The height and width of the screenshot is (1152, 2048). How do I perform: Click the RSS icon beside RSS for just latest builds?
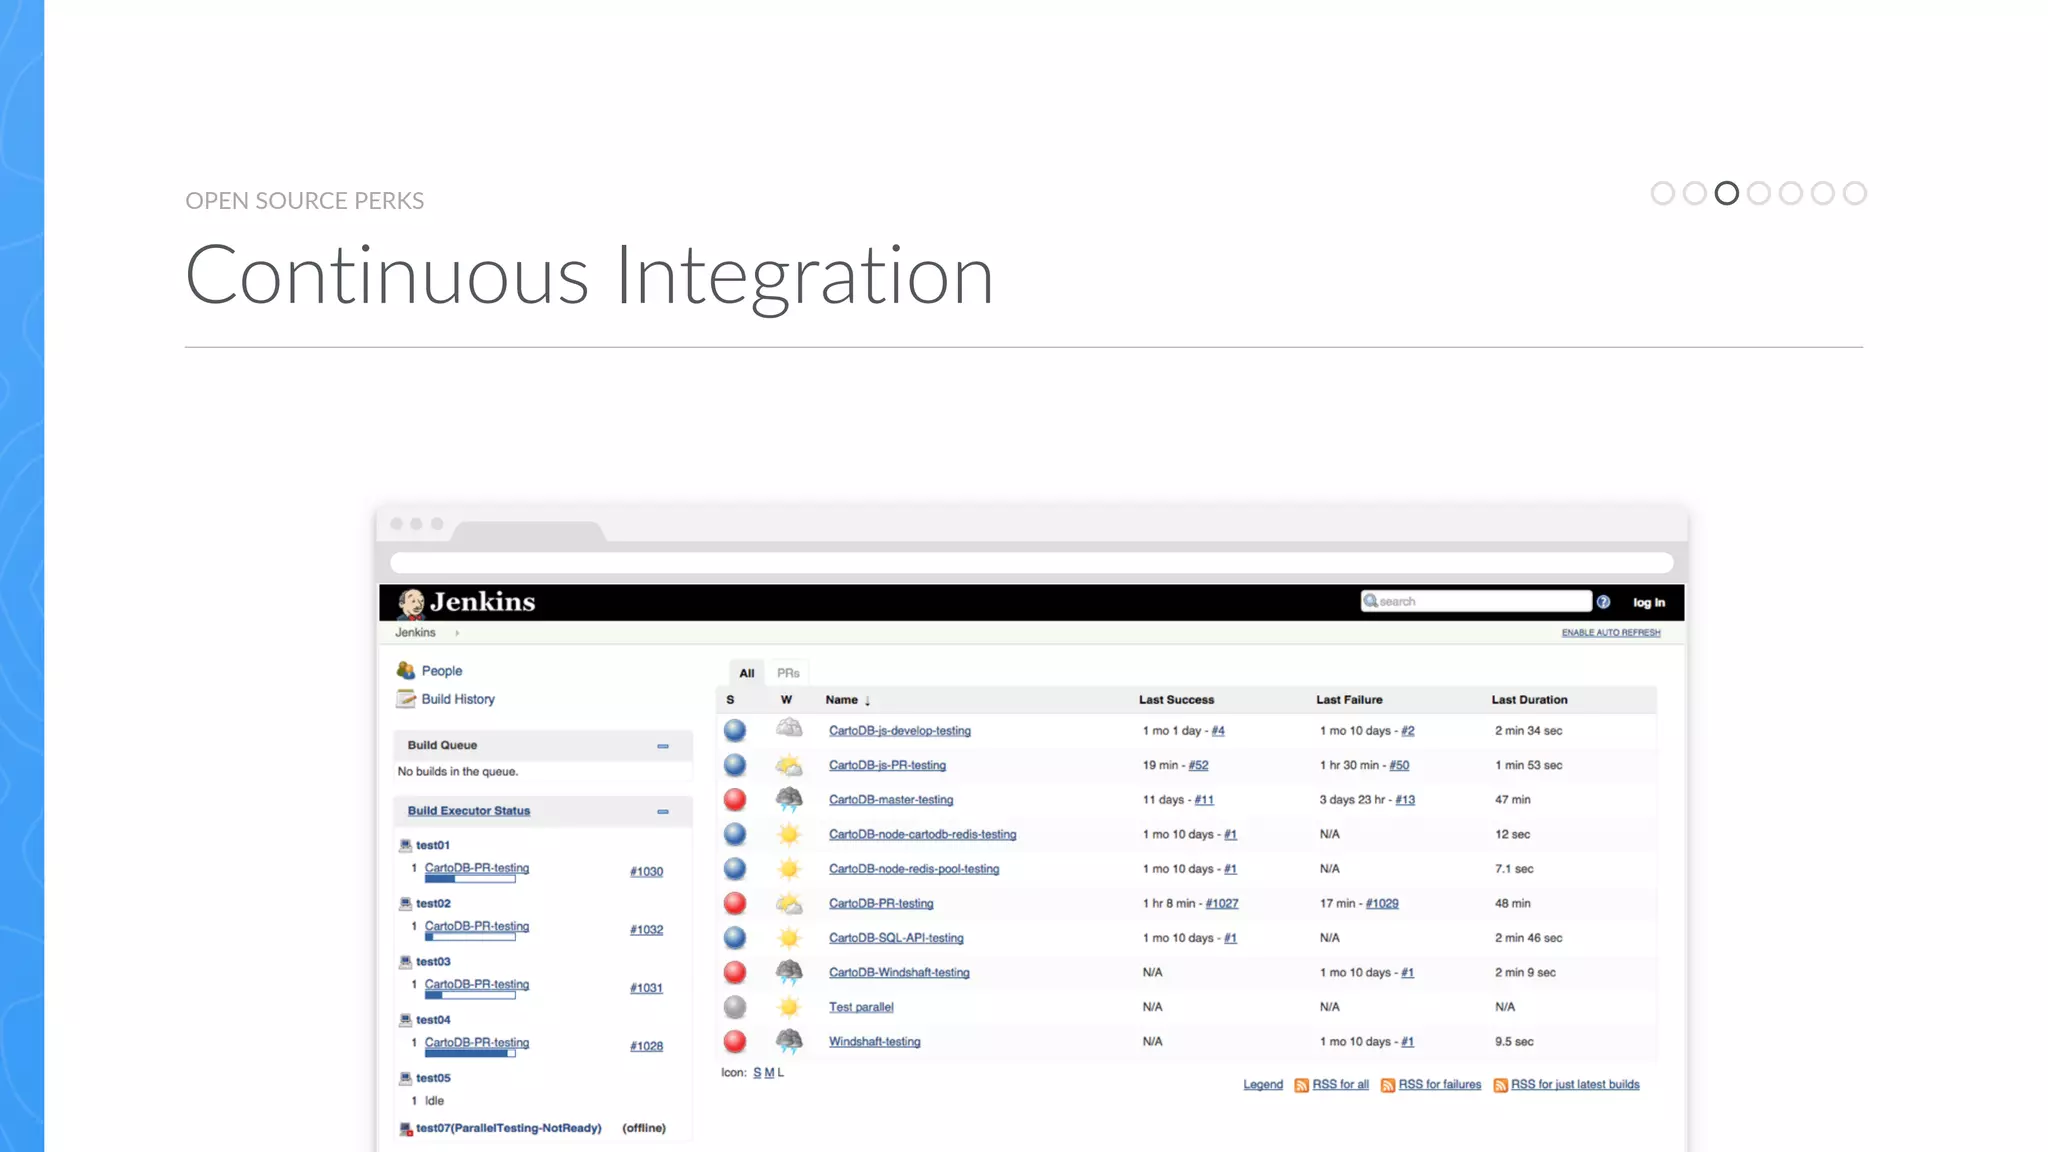pos(1500,1085)
